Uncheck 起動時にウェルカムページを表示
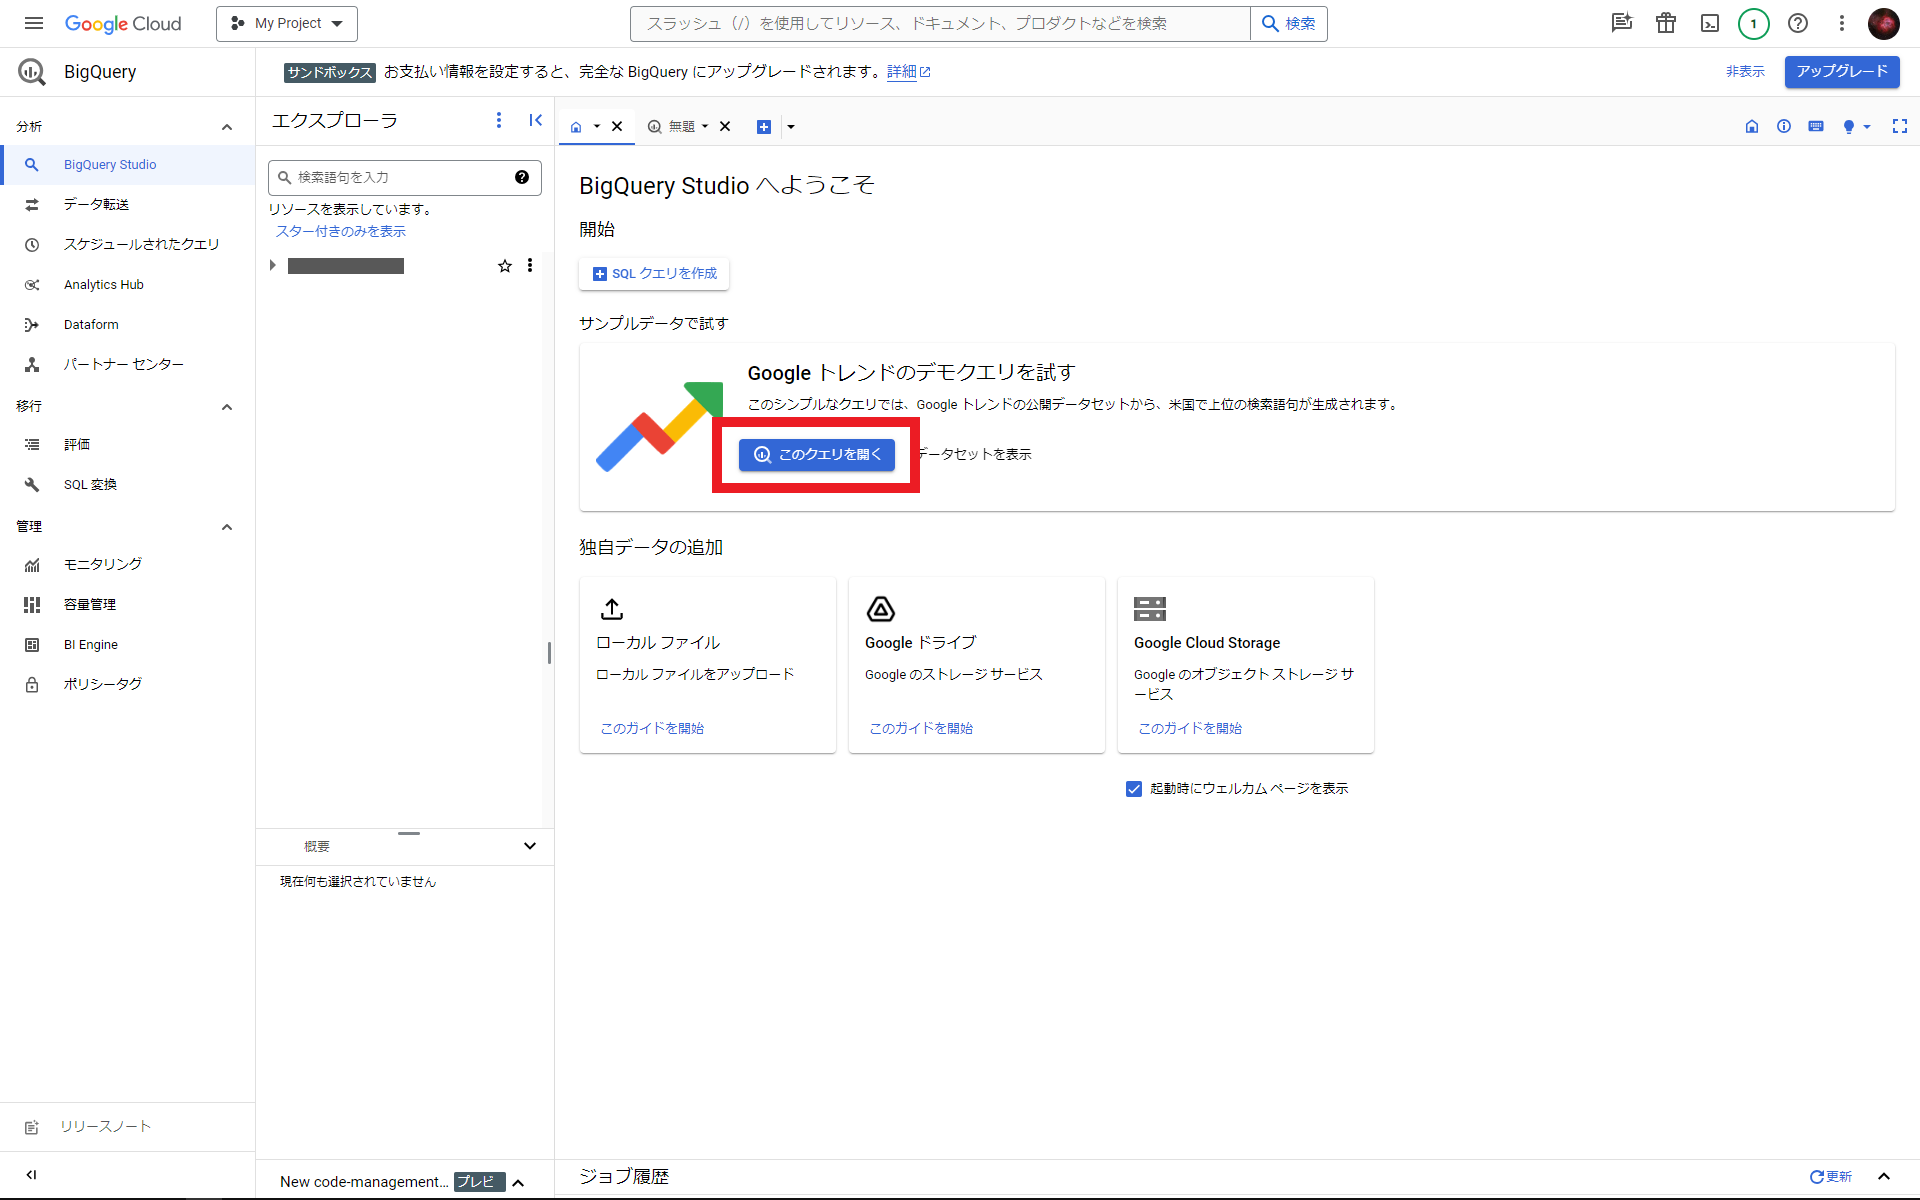The image size is (1920, 1200). pos(1133,788)
